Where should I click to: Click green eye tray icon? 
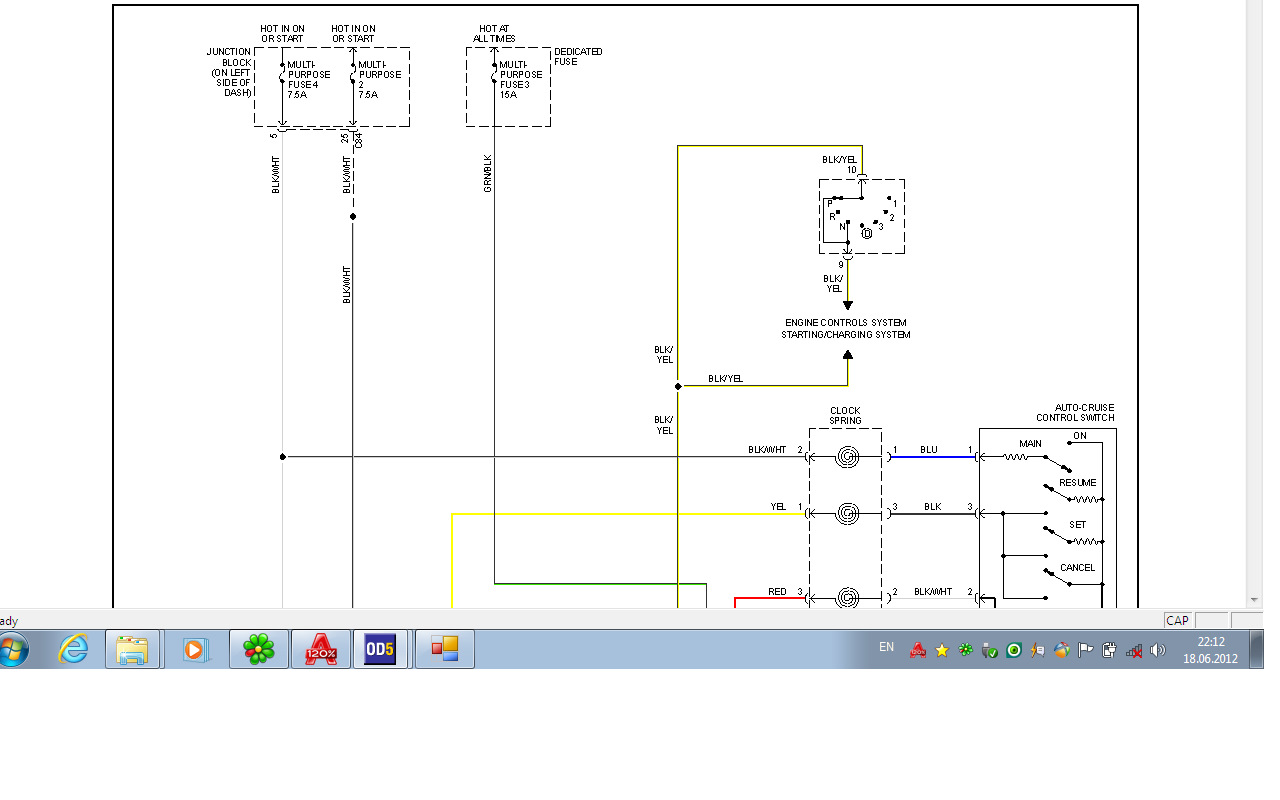point(1014,651)
